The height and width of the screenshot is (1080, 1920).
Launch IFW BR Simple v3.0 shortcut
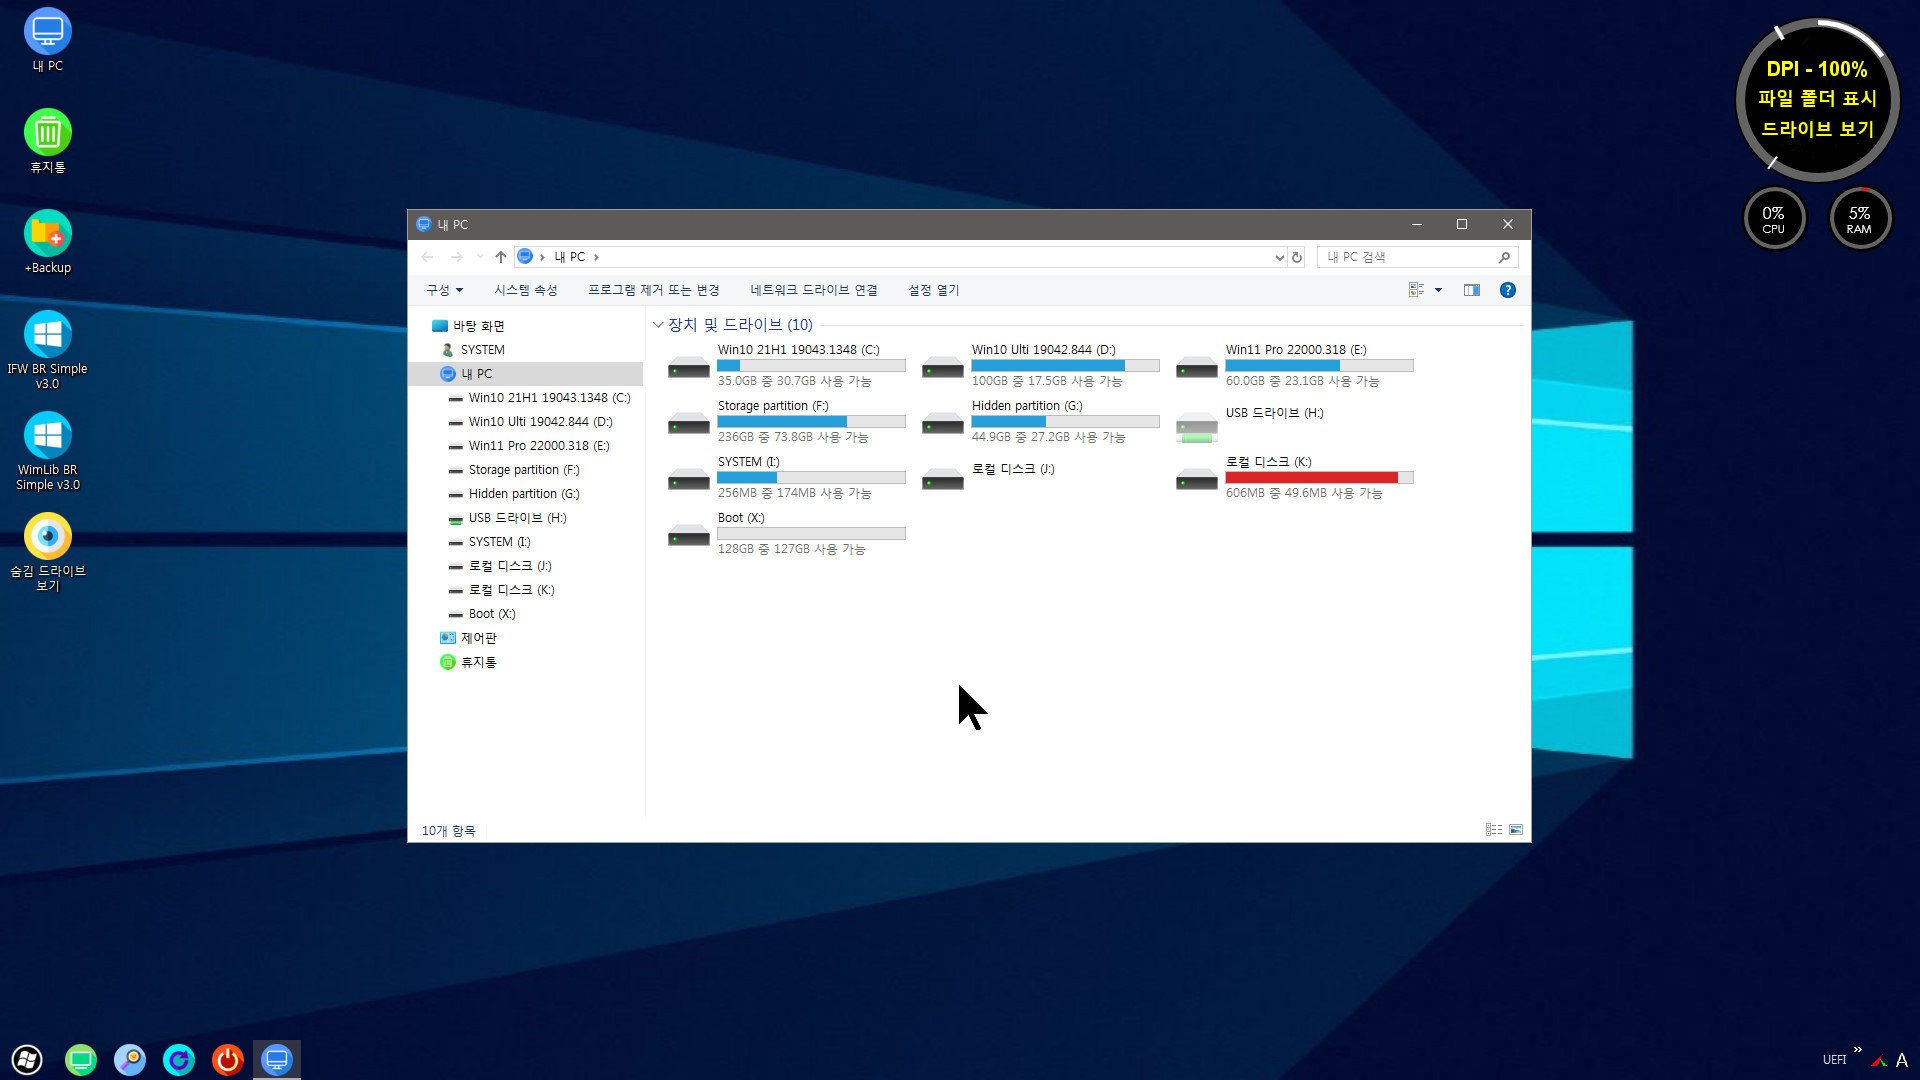tap(47, 350)
